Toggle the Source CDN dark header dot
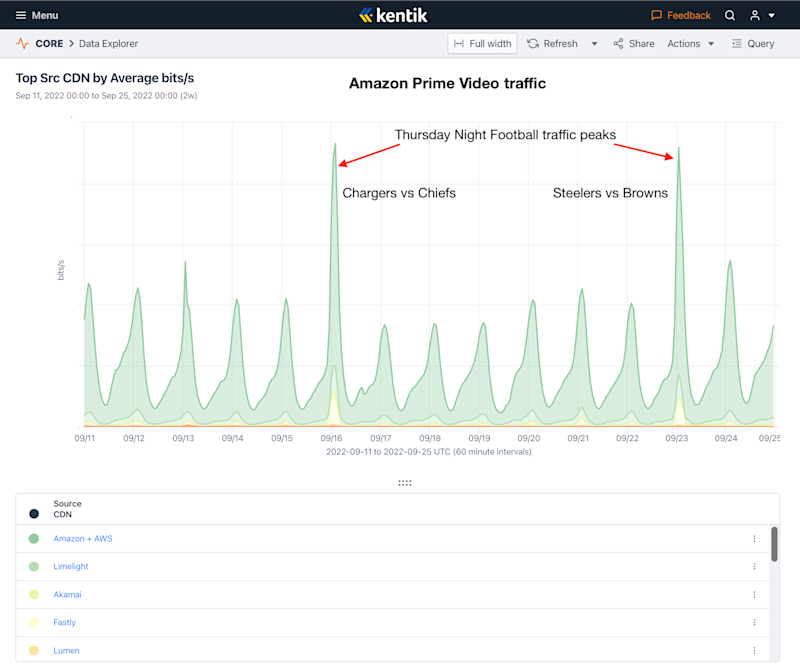Screen dimensions: 800x671 34,514
